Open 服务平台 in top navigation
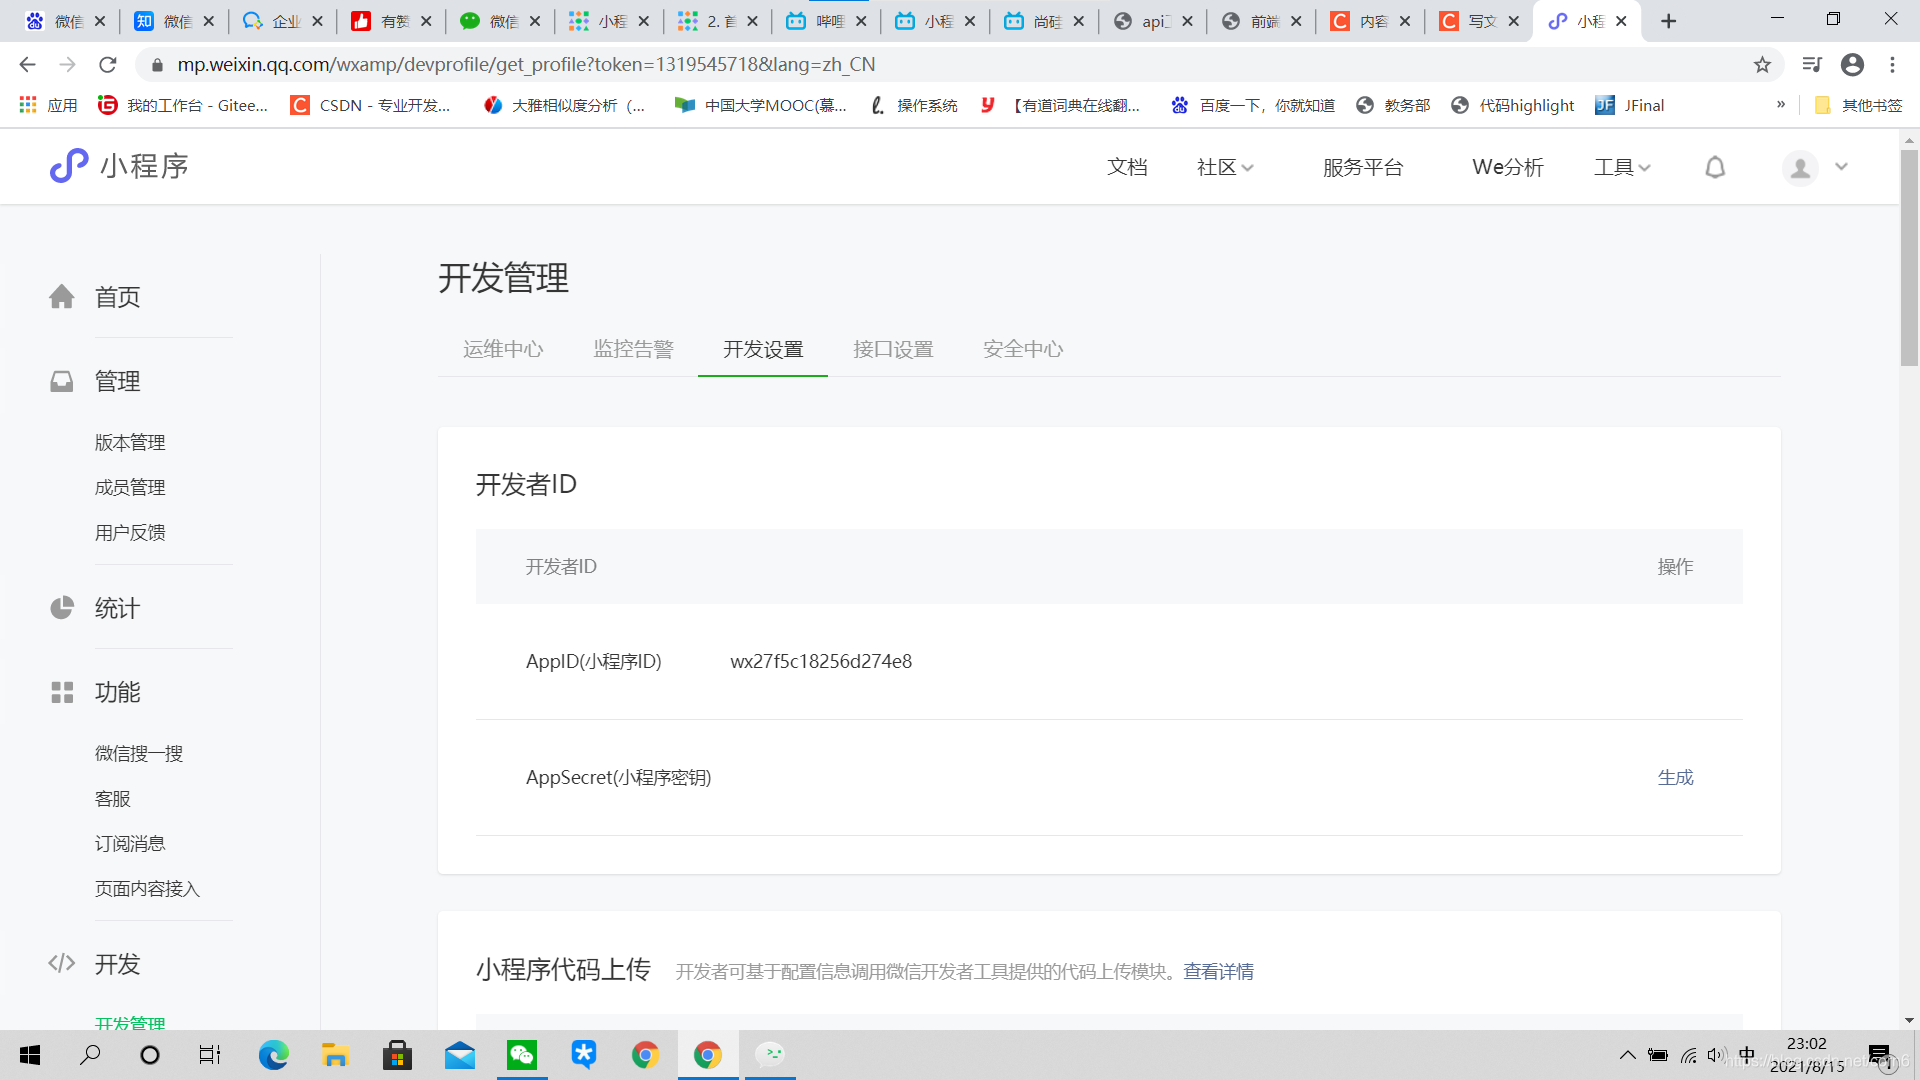 (1363, 167)
